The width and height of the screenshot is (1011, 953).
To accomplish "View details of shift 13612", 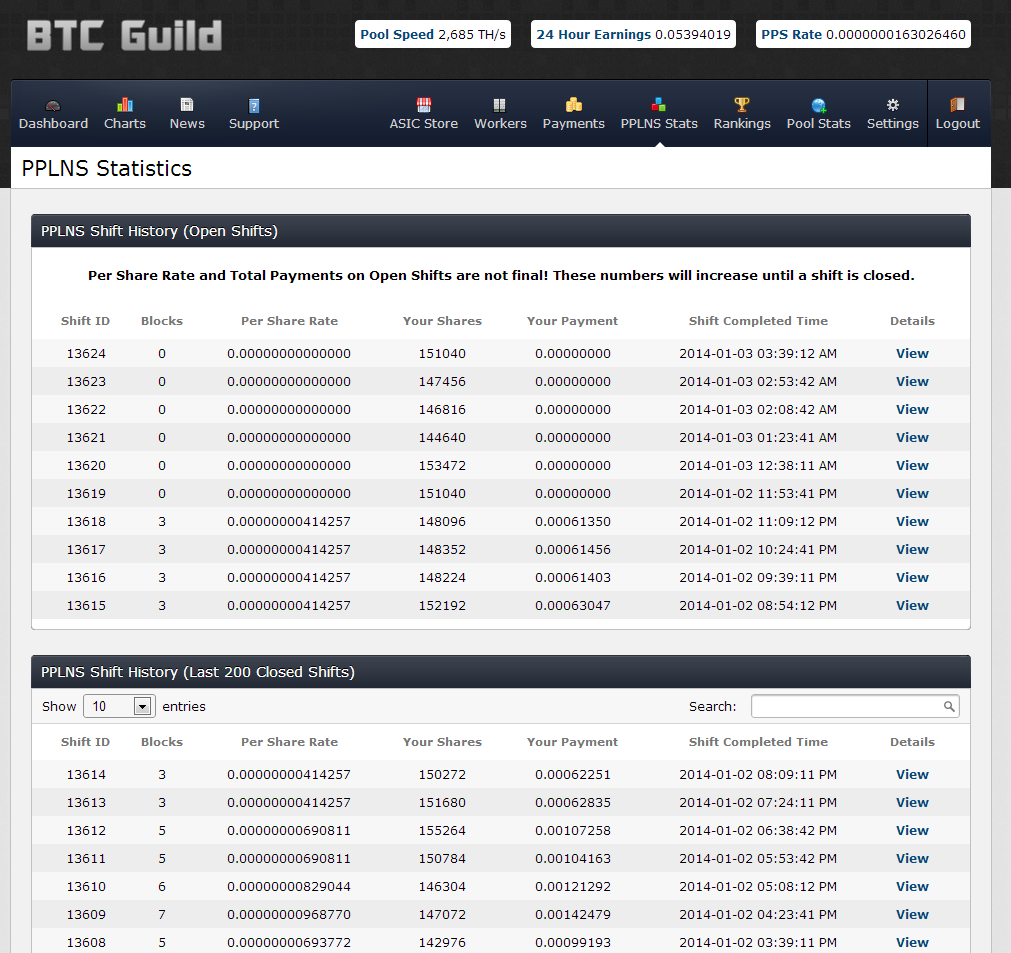I will [912, 830].
